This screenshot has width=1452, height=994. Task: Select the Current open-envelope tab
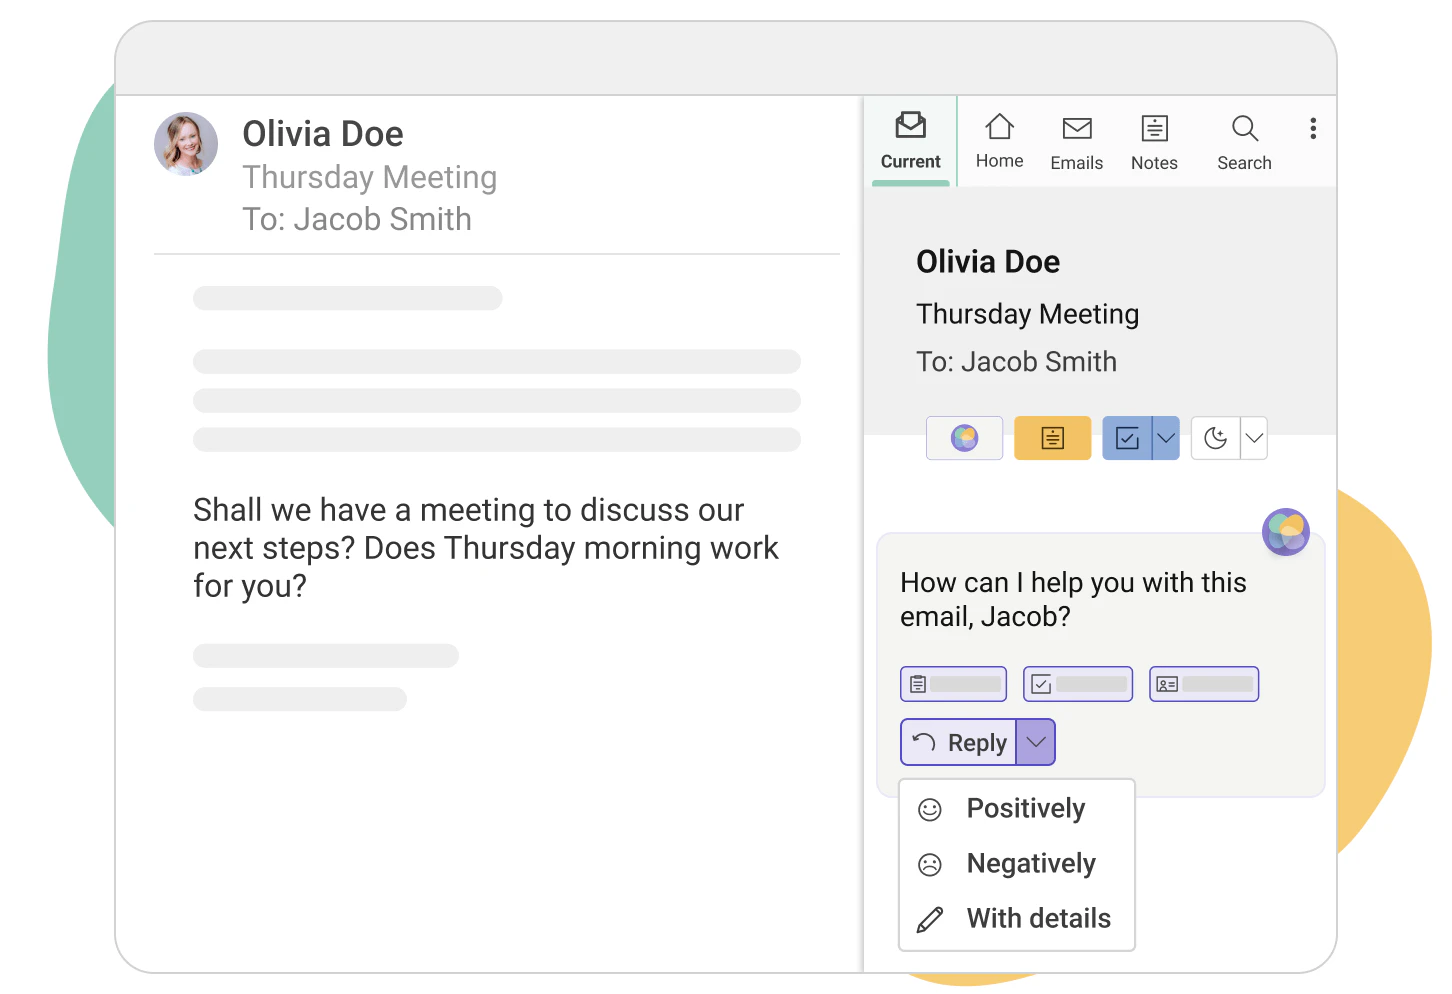[910, 141]
